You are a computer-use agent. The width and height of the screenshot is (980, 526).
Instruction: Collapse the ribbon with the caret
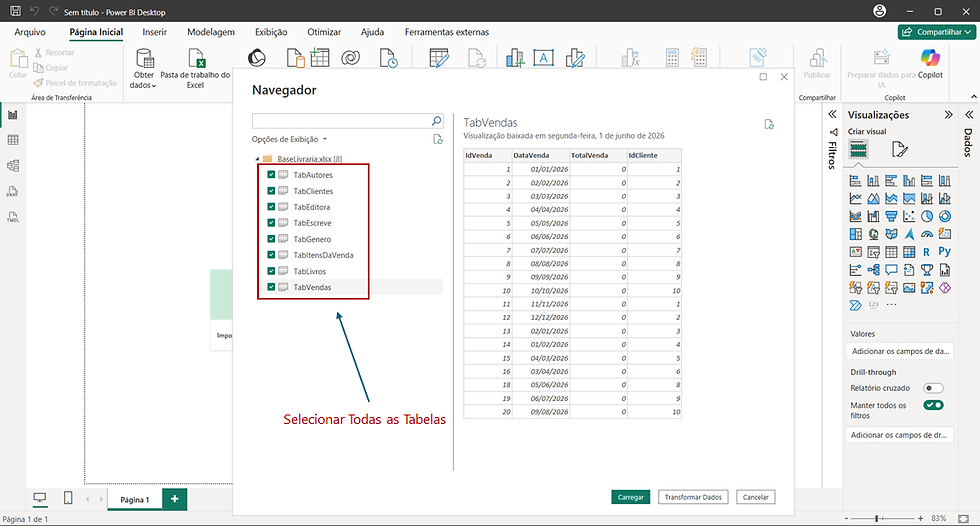click(973, 97)
